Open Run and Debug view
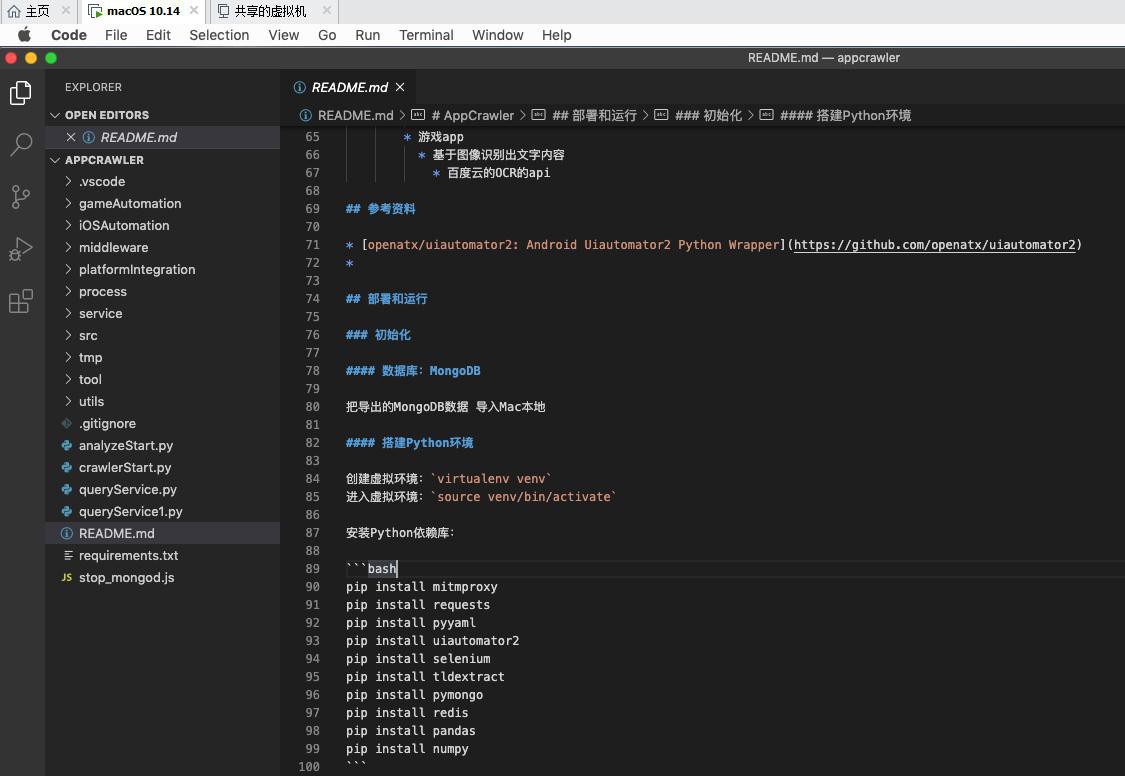This screenshot has width=1125, height=776. 21,249
